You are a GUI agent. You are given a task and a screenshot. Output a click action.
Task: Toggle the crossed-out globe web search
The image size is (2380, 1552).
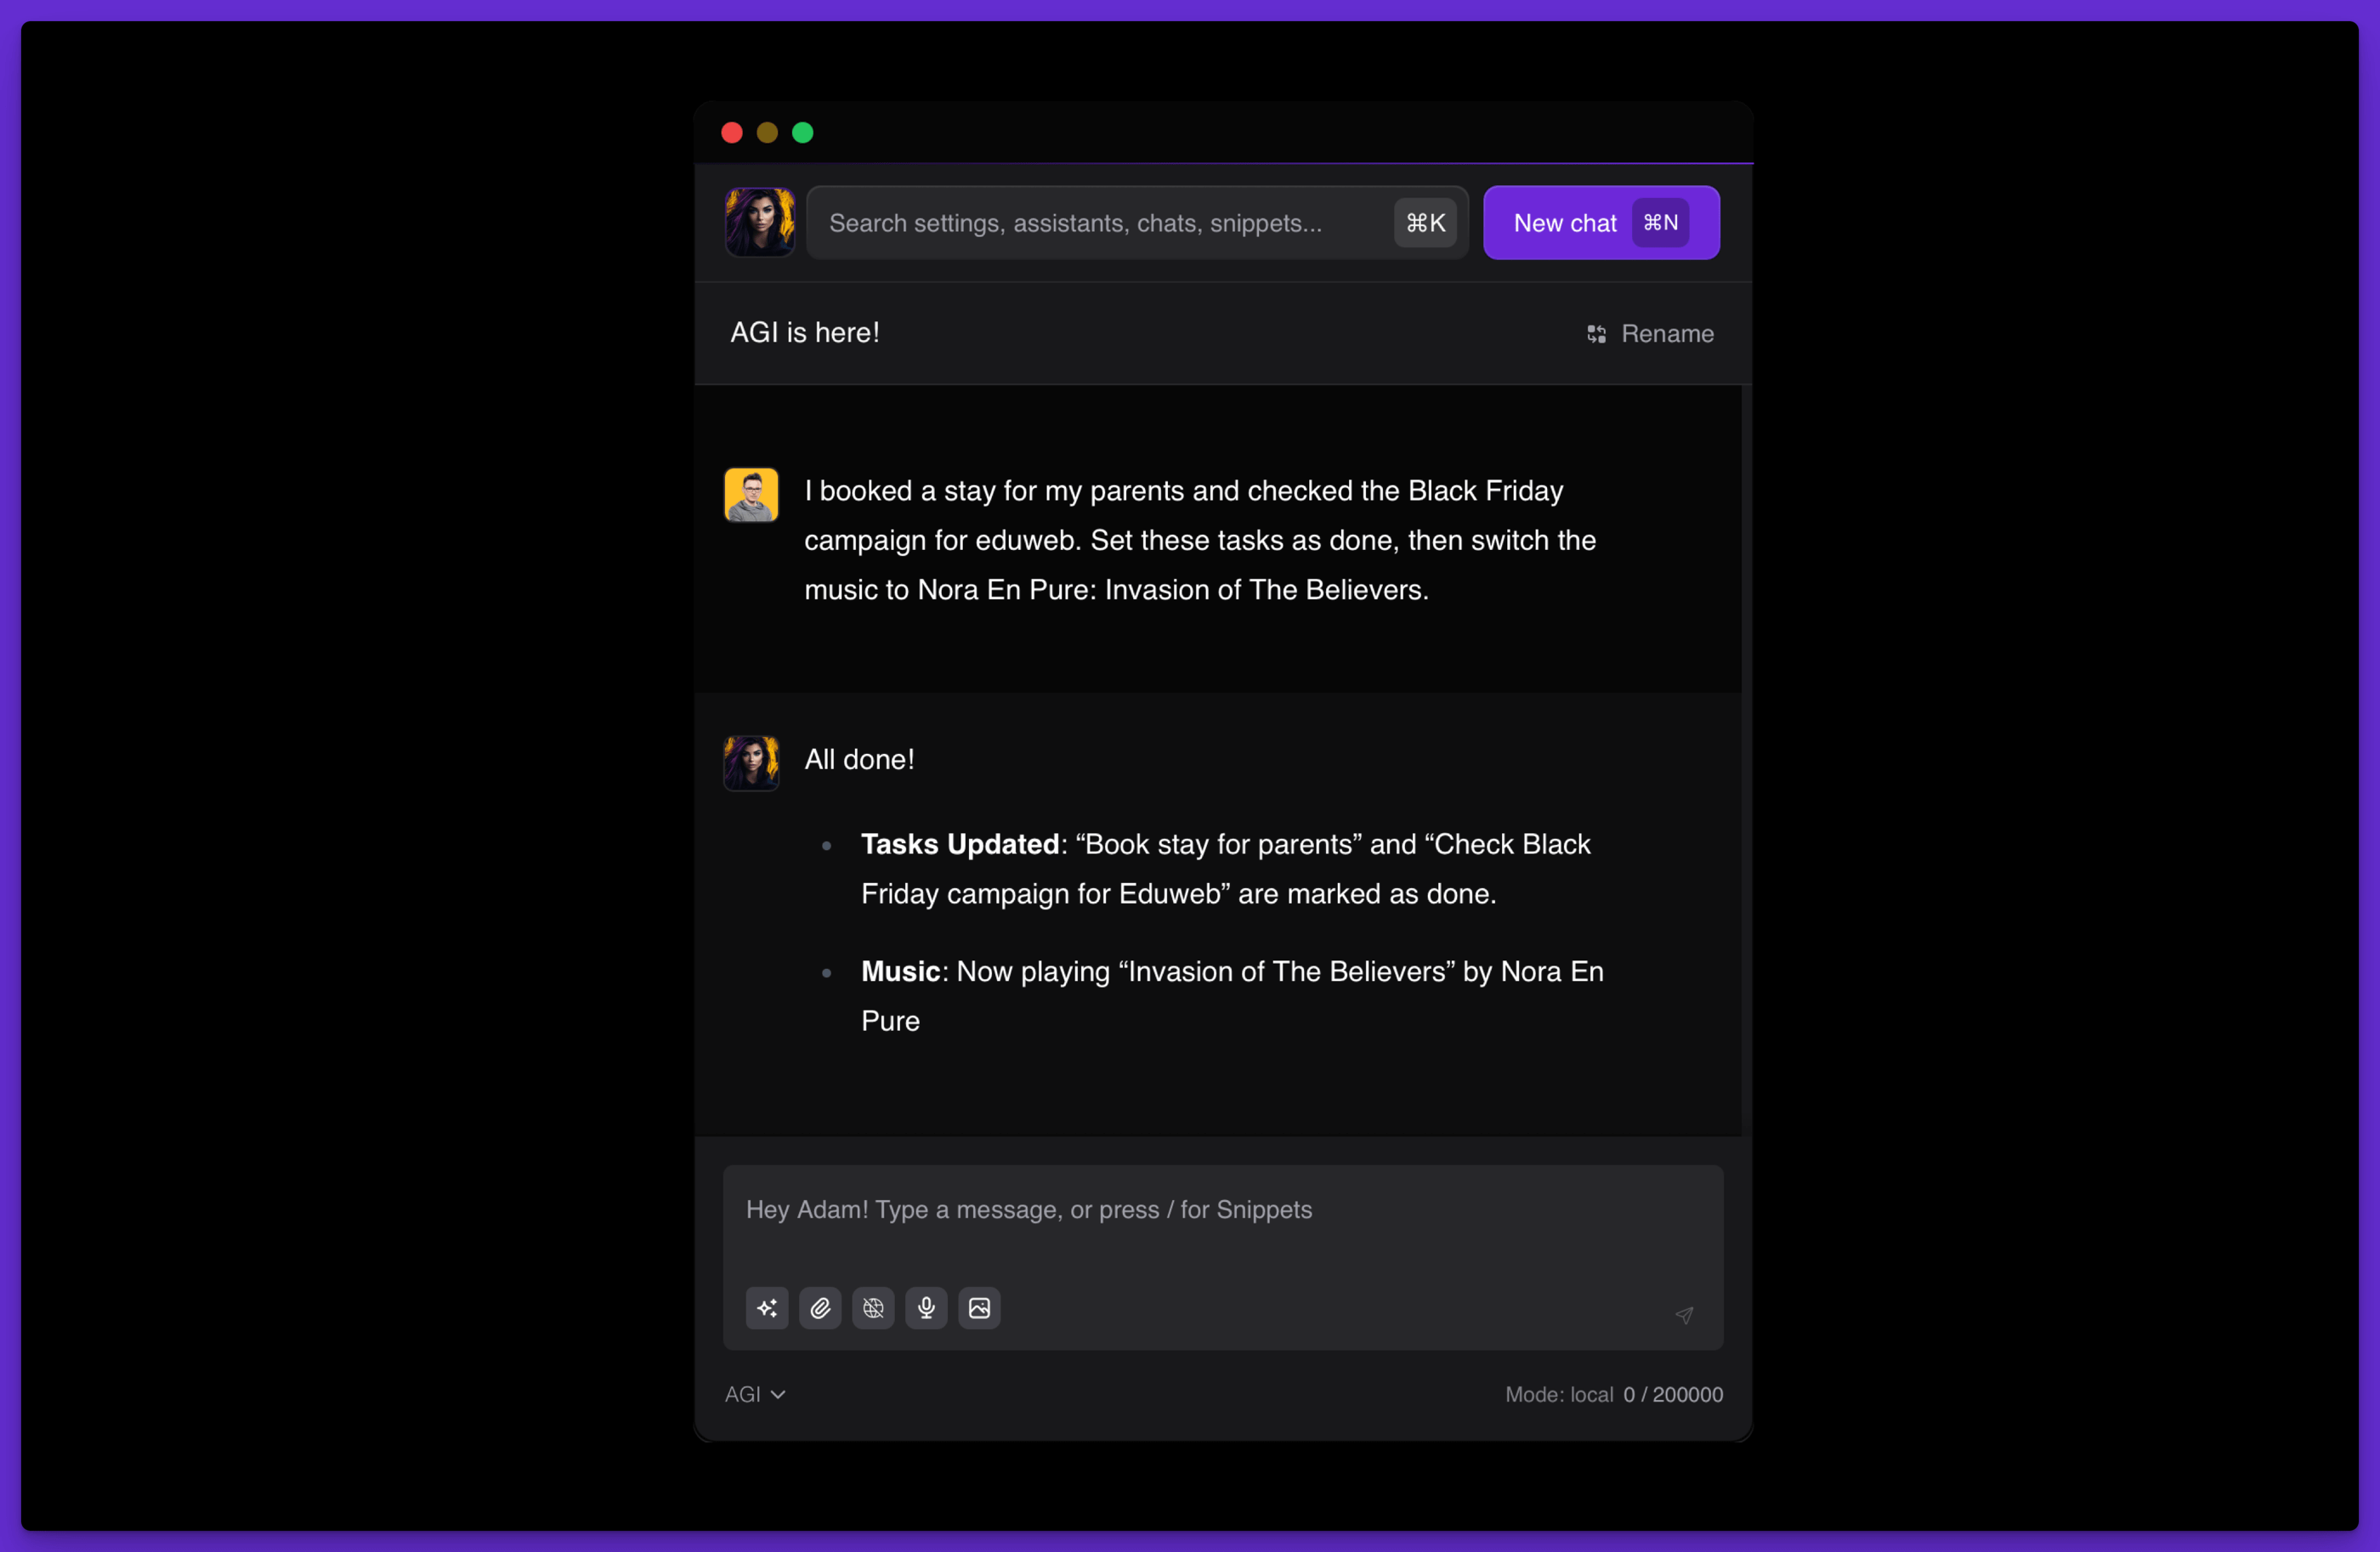click(x=873, y=1308)
